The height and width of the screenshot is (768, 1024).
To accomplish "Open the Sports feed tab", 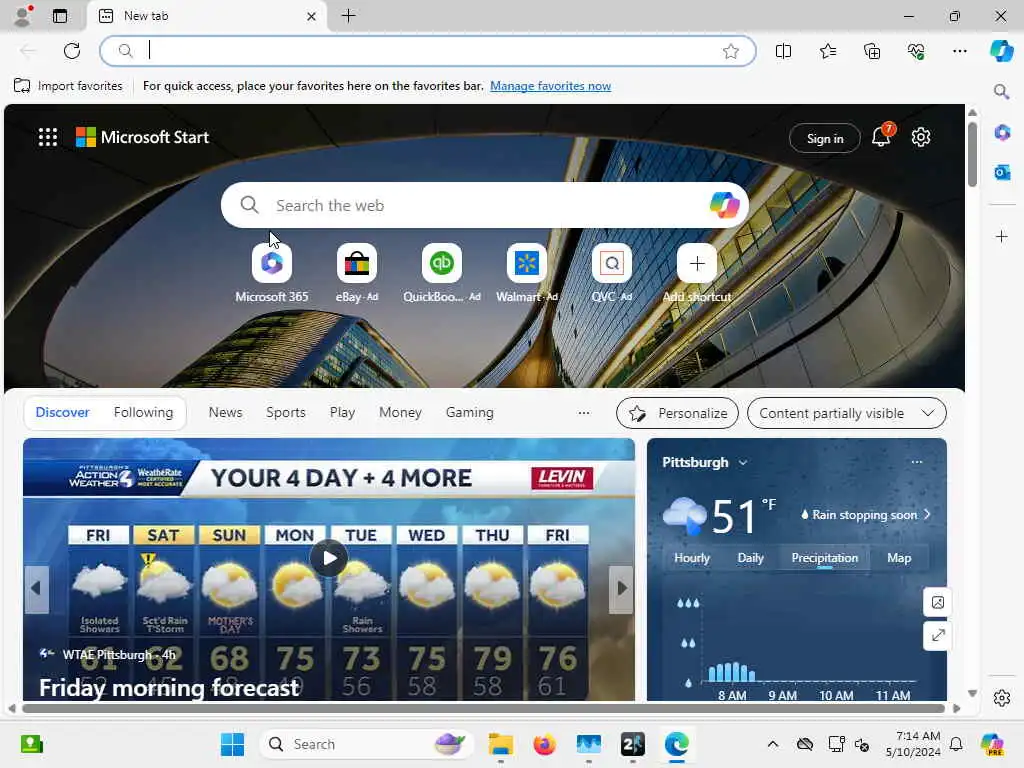I will click(285, 412).
